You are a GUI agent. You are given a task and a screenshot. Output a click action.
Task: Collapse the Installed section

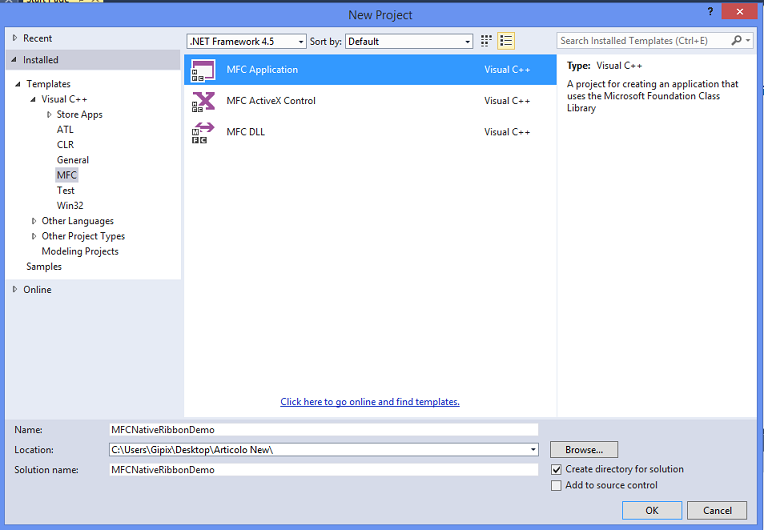pos(14,59)
